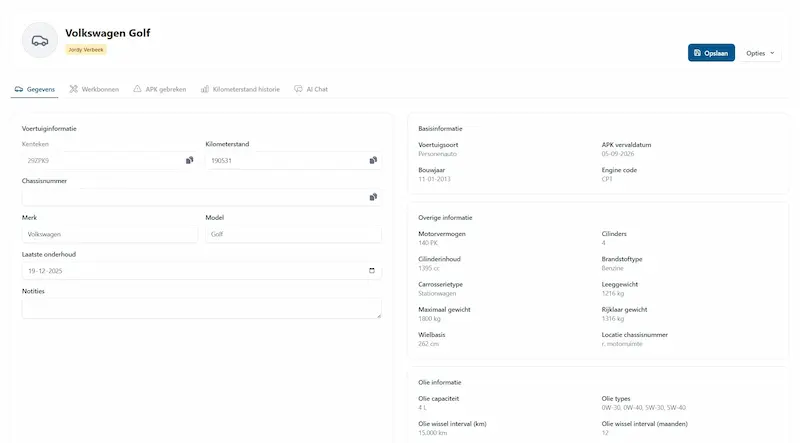Viewport: 800px width, 443px height.
Task: Click the car icon on the Gegevens tab
Action: 19,89
